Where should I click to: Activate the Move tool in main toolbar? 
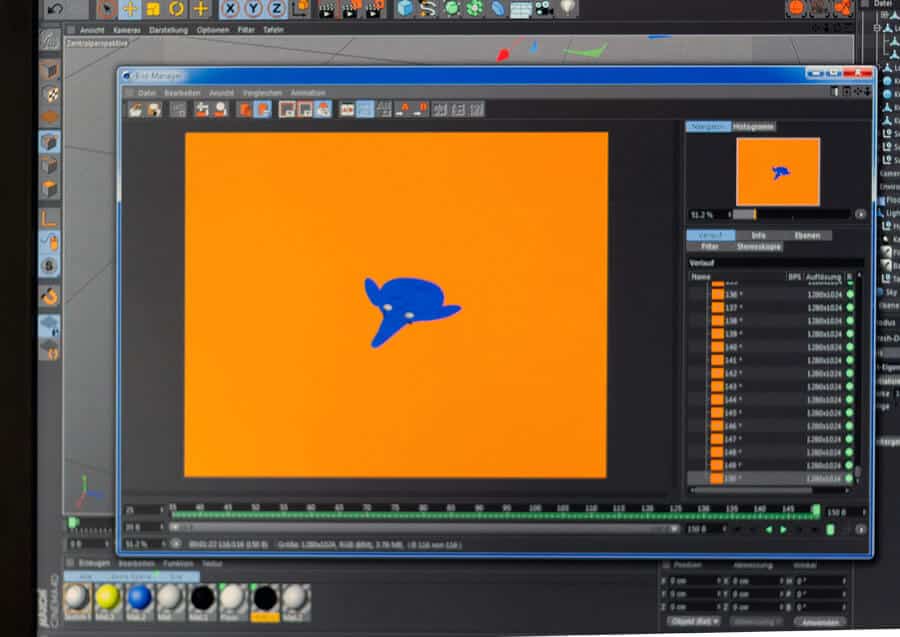click(x=130, y=9)
